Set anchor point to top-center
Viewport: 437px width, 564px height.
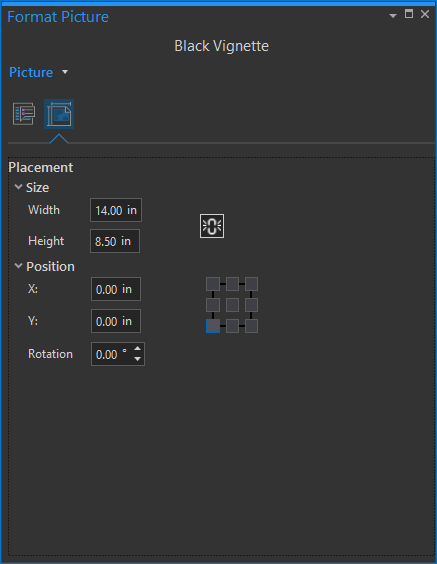pos(232,284)
